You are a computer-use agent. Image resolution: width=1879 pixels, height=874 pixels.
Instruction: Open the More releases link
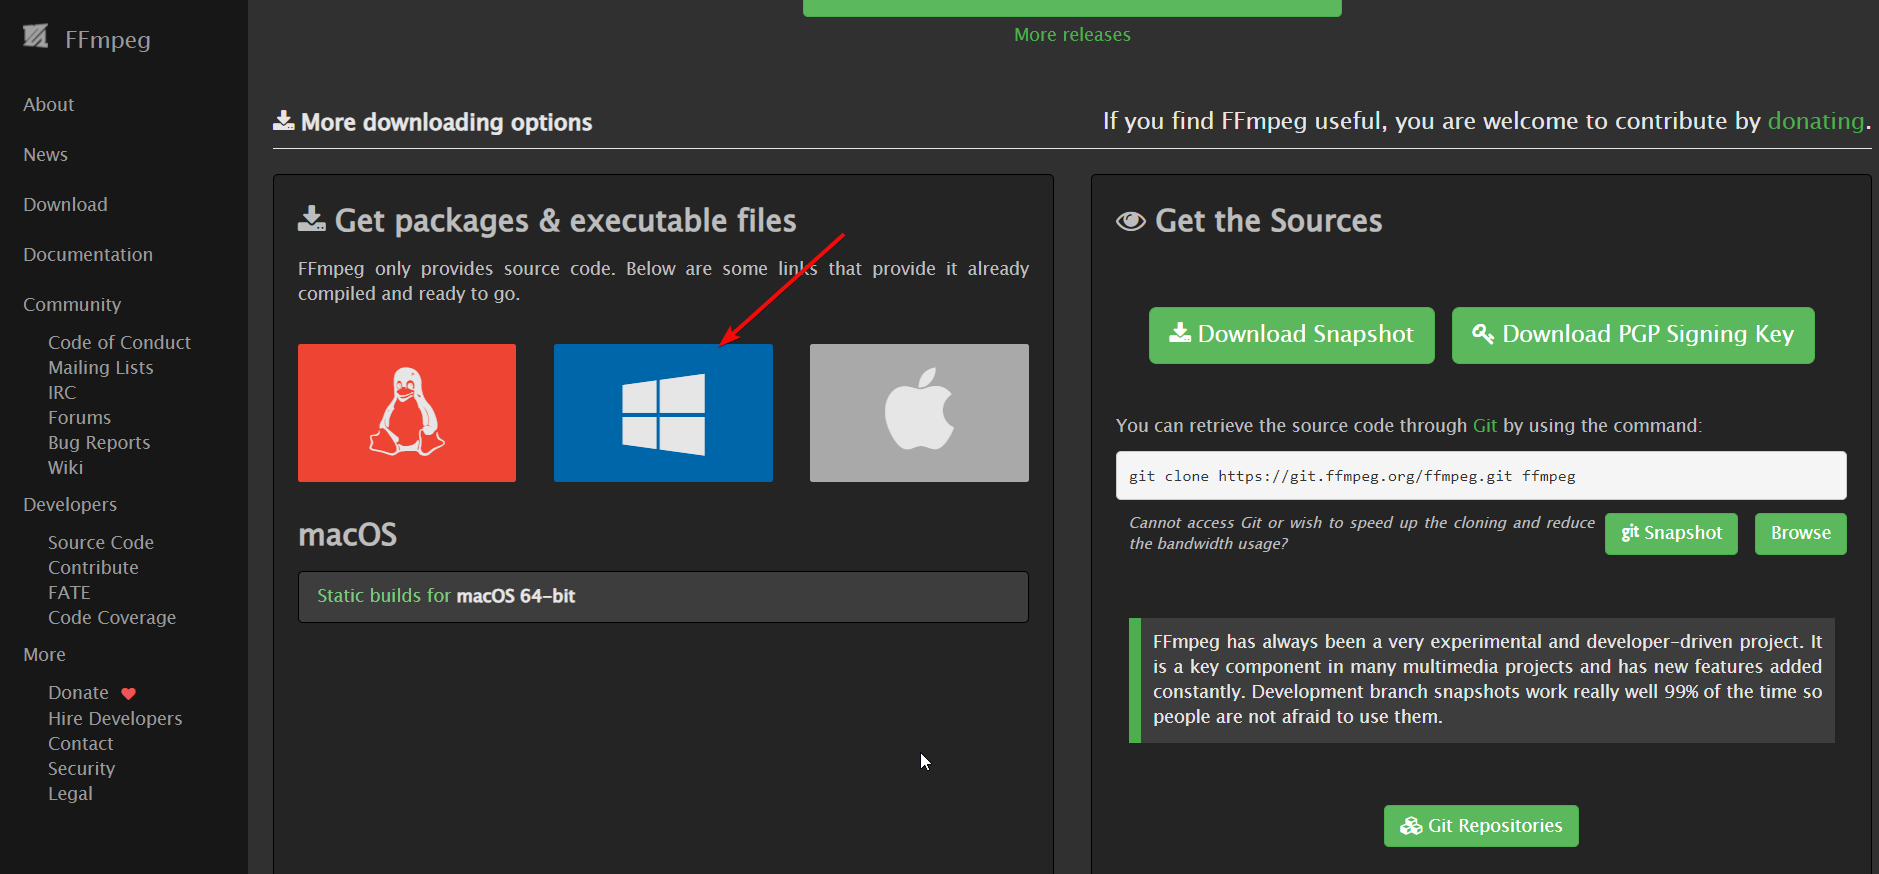[x=1072, y=35]
